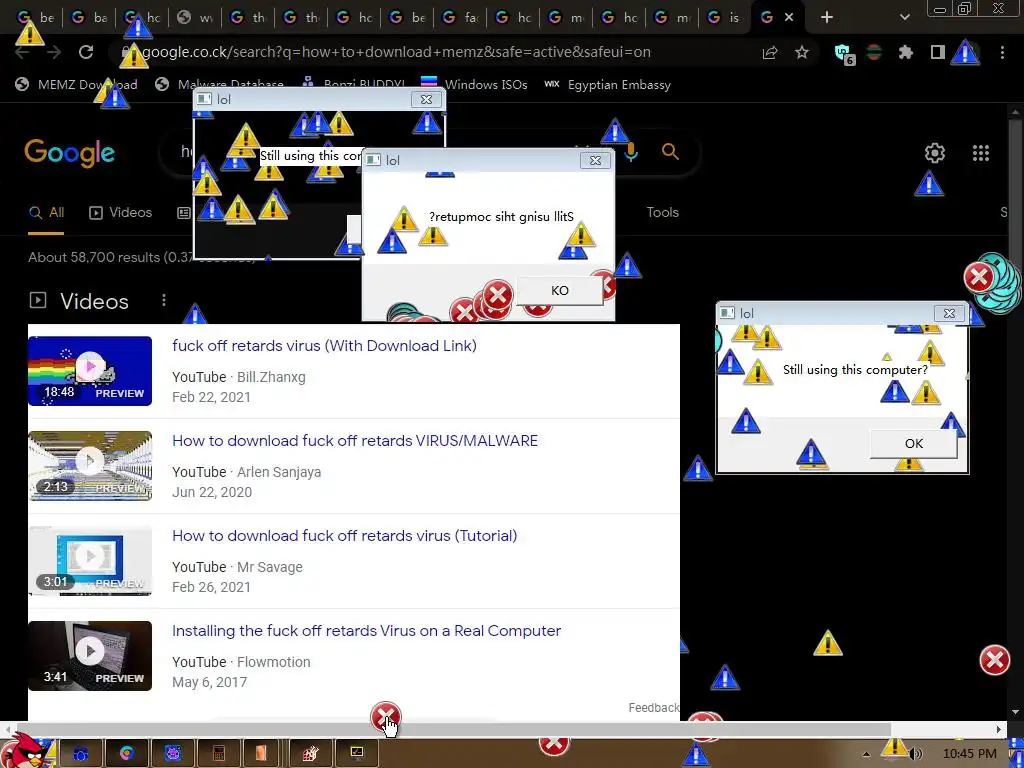Open the search Tools options
This screenshot has height=768, width=1024.
tap(662, 212)
